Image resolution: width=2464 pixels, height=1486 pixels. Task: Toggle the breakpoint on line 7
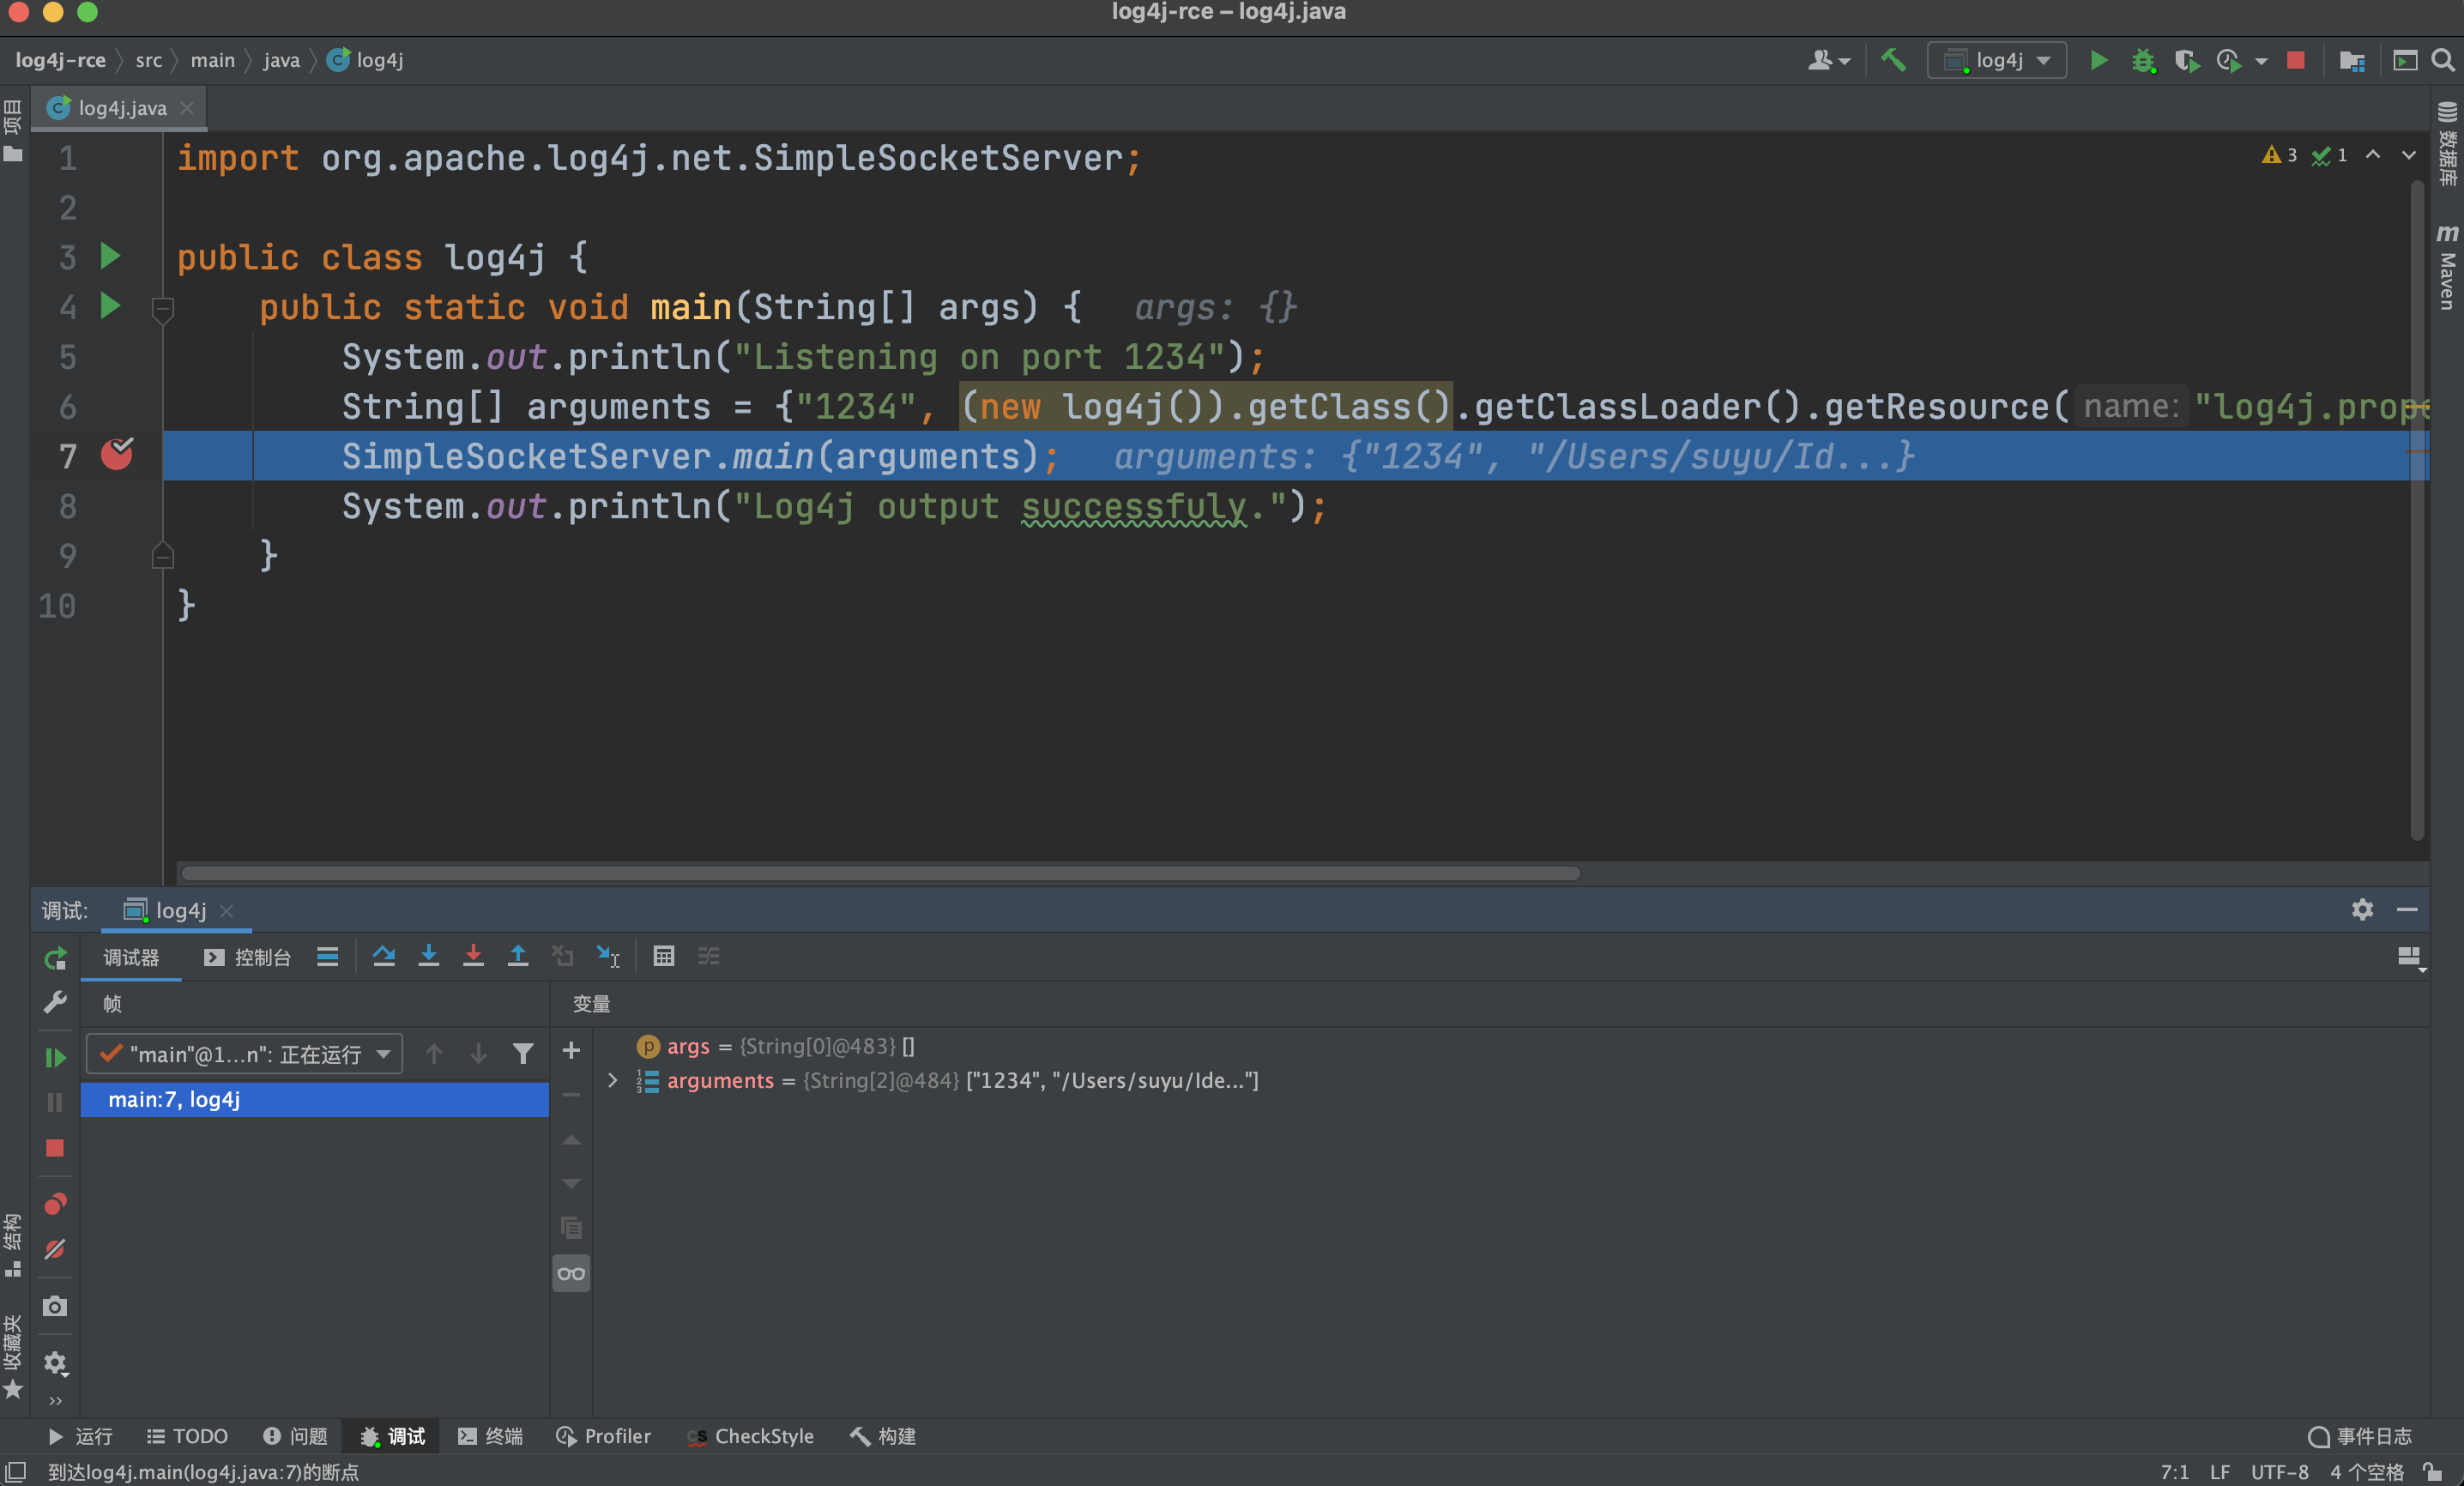[x=117, y=455]
